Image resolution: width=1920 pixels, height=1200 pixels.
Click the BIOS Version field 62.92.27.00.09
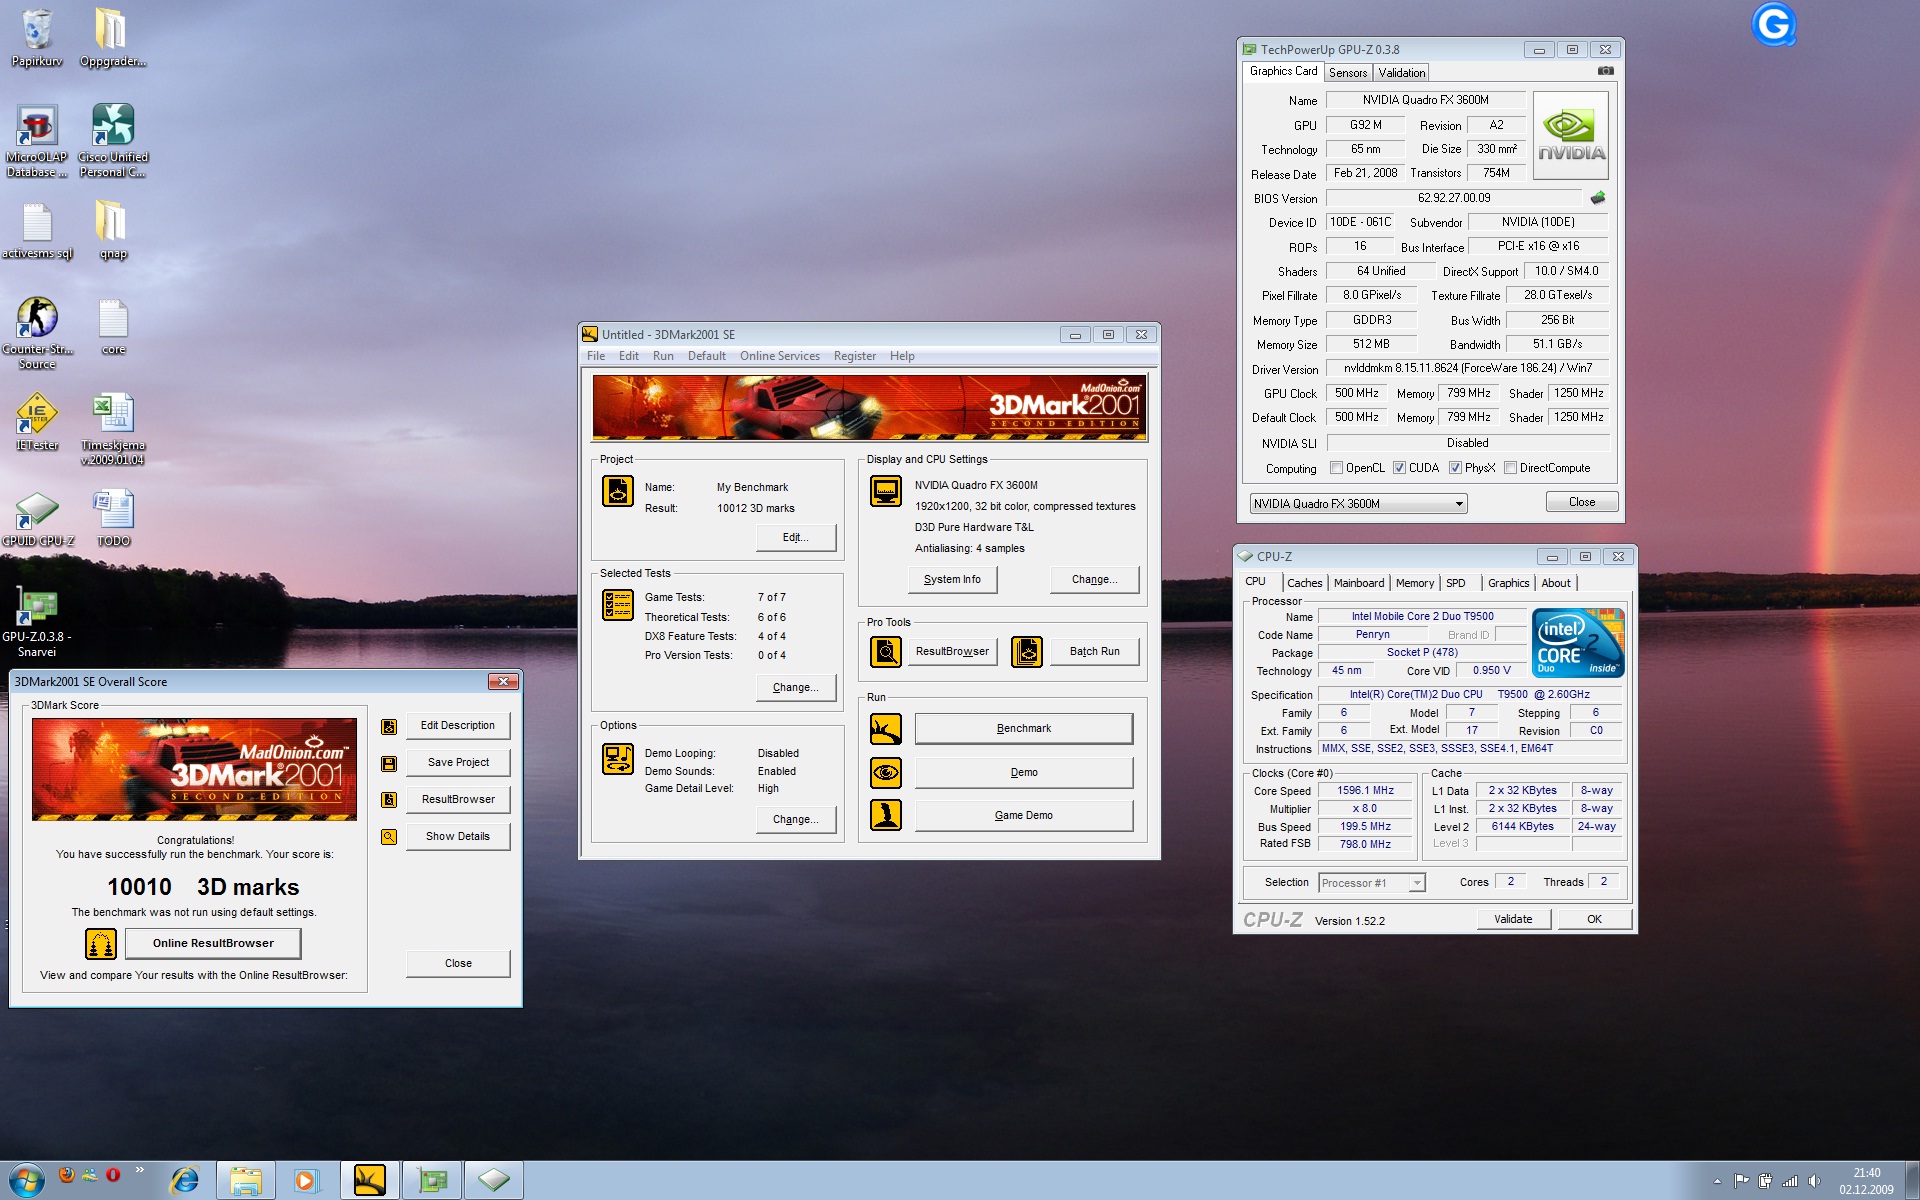[x=1454, y=198]
